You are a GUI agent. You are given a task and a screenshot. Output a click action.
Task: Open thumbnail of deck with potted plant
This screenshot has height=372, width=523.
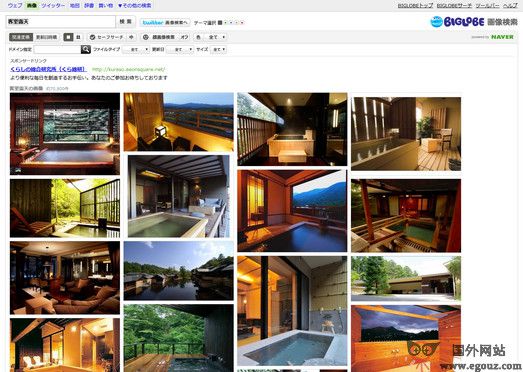point(406,134)
